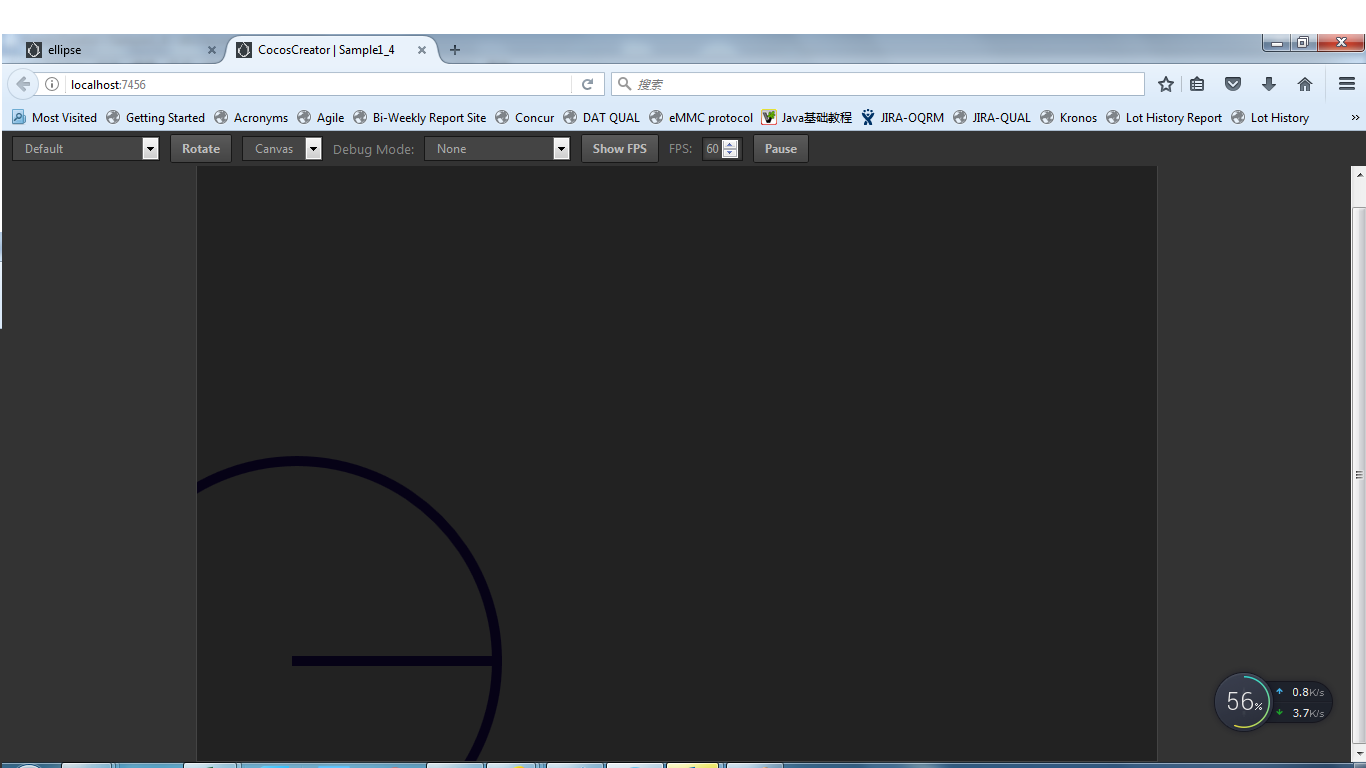The height and width of the screenshot is (768, 1366).
Task: Pause the game preview
Action: [781, 149]
